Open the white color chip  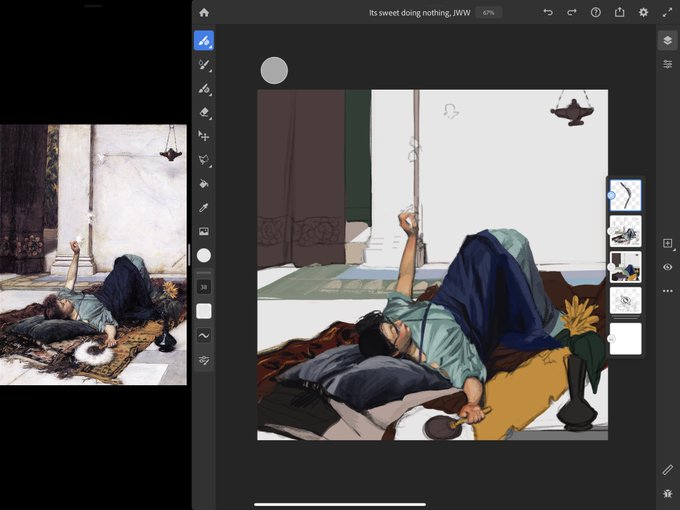pyautogui.click(x=204, y=255)
